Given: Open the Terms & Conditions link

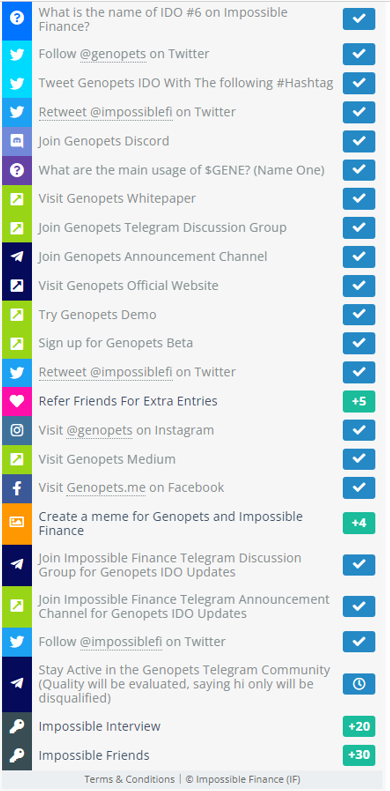Looking at the screenshot, I should coord(129,779).
